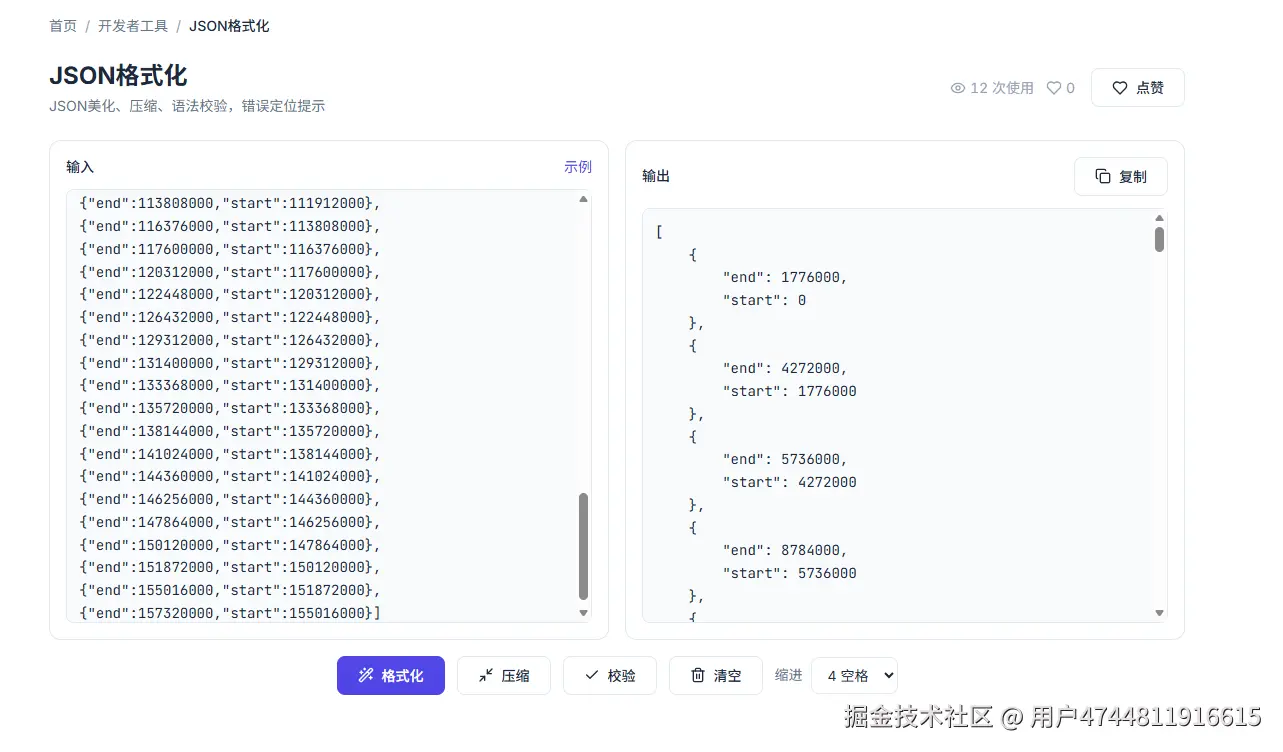Click the eye icon beside 12 次使用
Viewport: 1283px width, 752px height.
(x=958, y=88)
